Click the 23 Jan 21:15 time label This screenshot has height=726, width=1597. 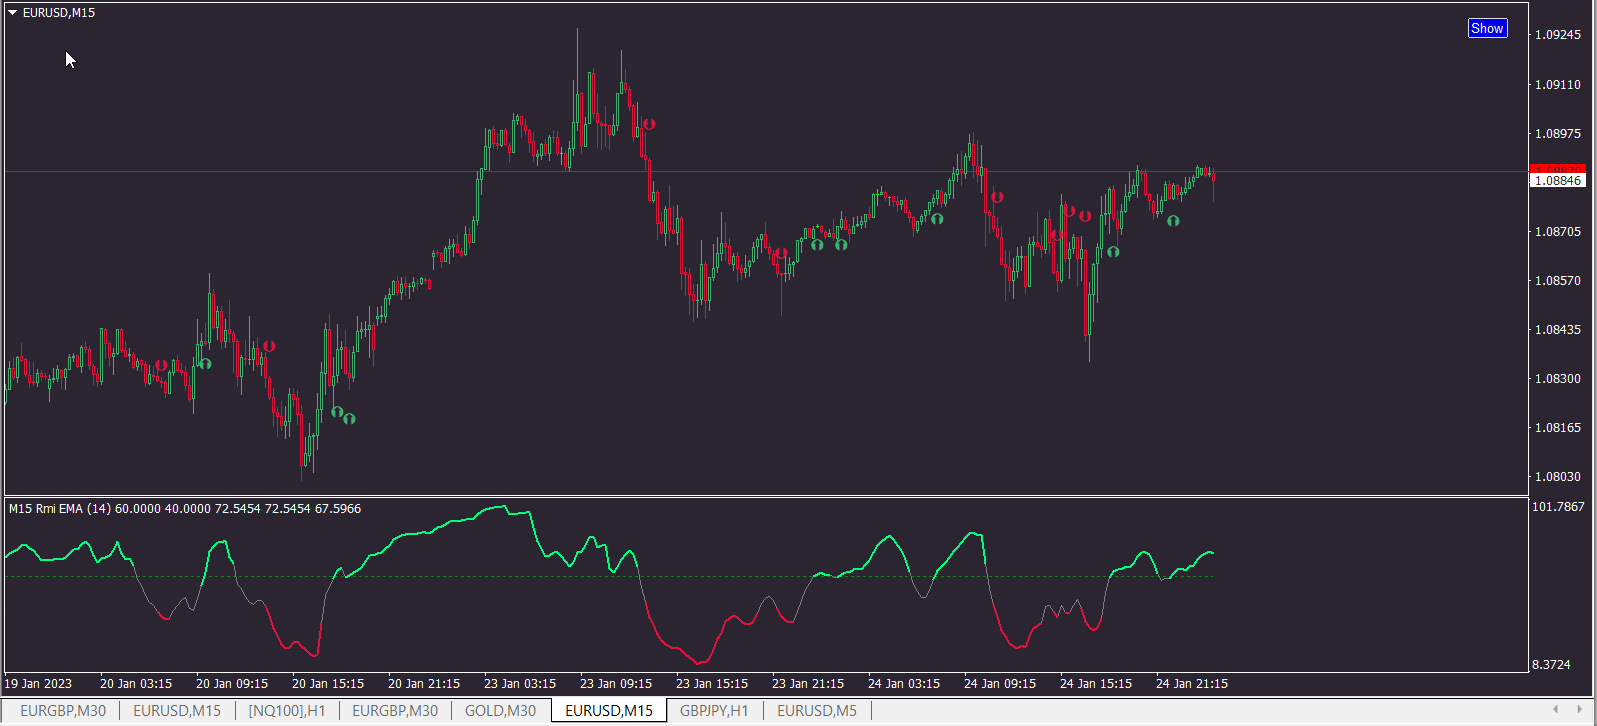click(x=808, y=684)
